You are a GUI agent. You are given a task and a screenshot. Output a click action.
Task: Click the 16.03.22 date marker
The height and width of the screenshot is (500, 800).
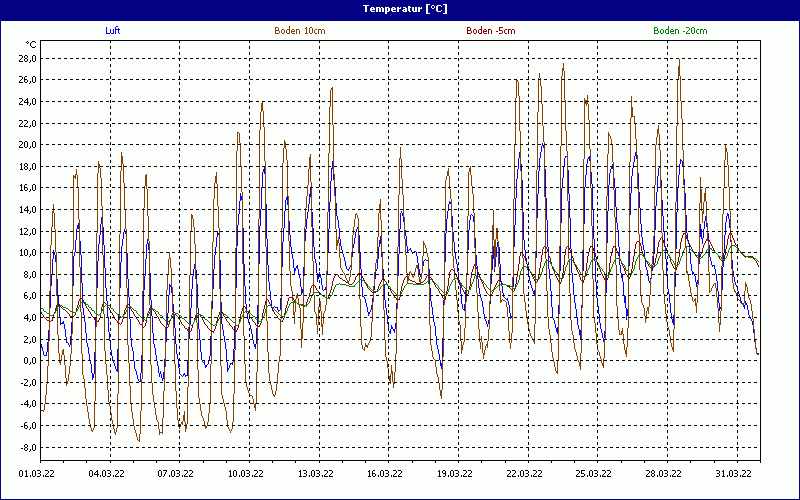pos(384,474)
